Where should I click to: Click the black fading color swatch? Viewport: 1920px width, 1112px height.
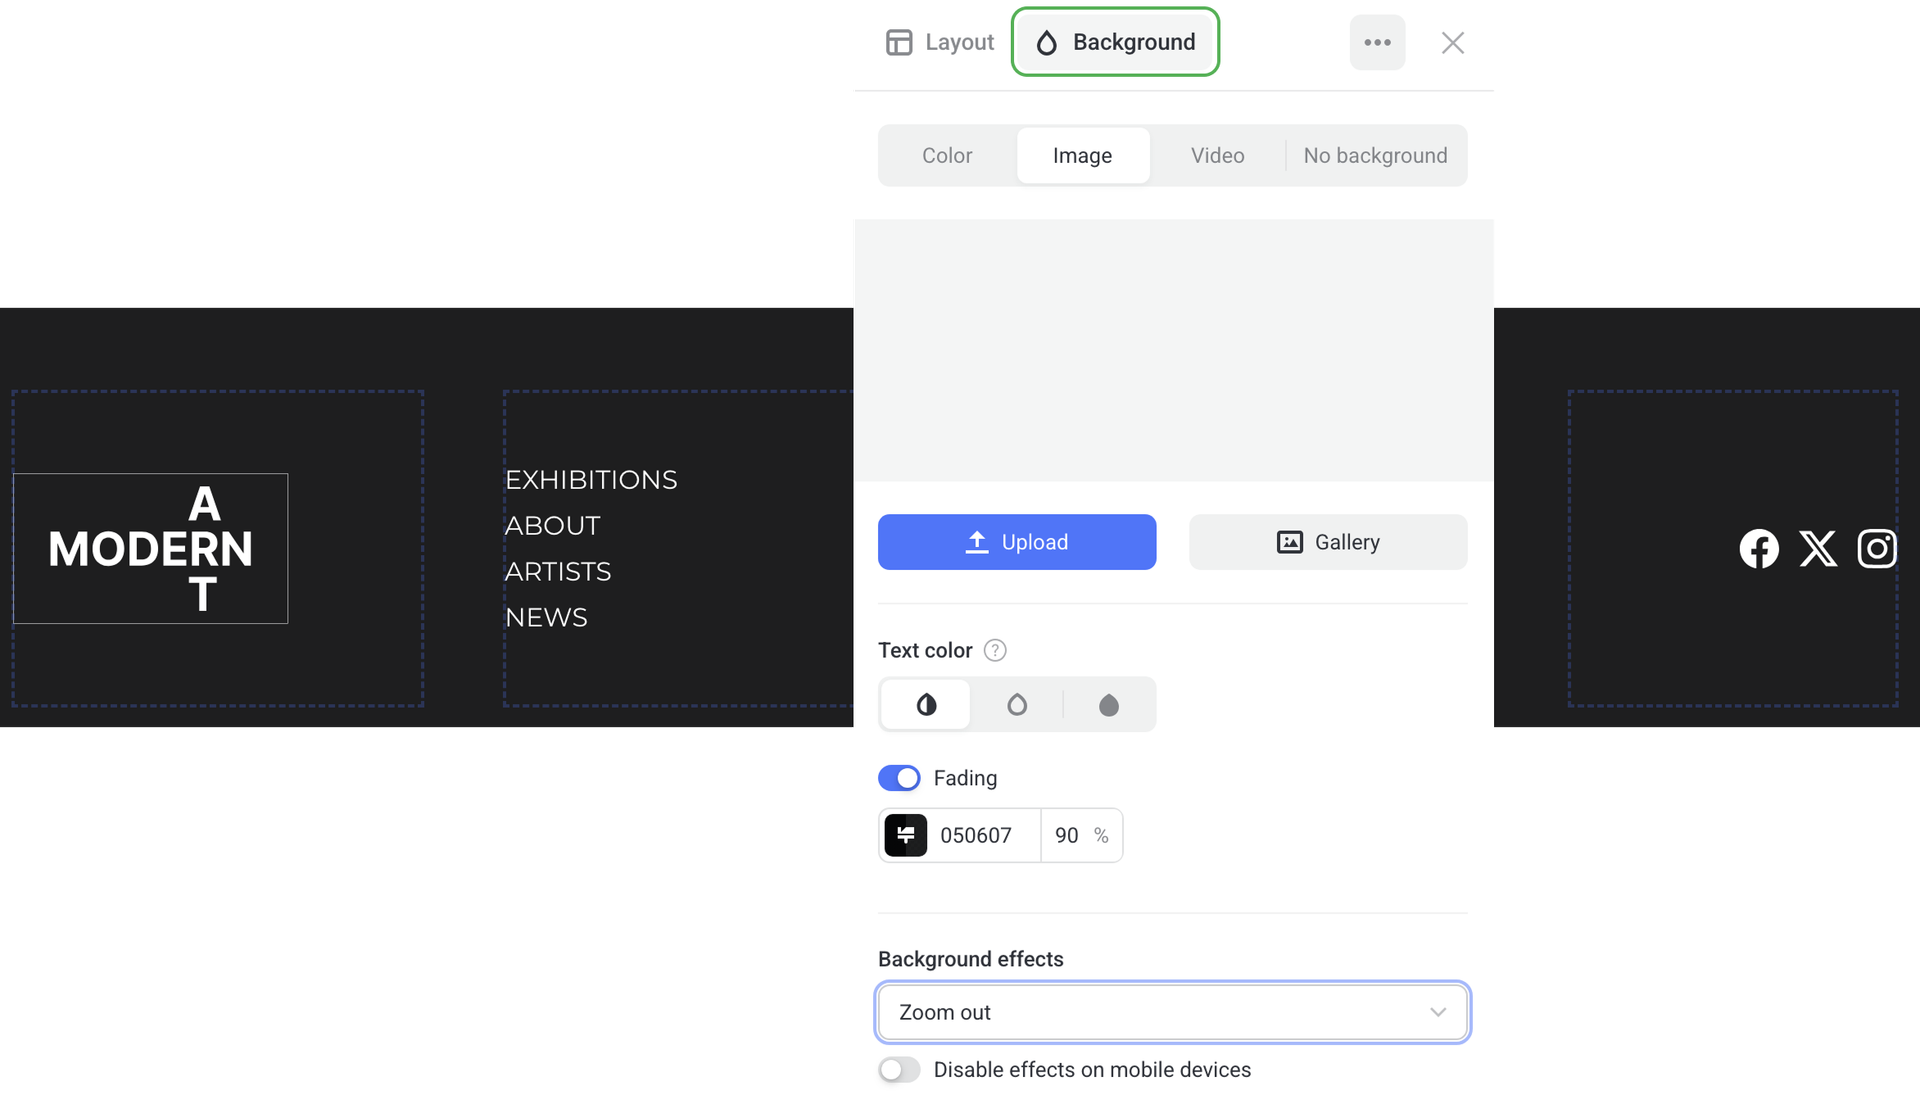click(906, 835)
